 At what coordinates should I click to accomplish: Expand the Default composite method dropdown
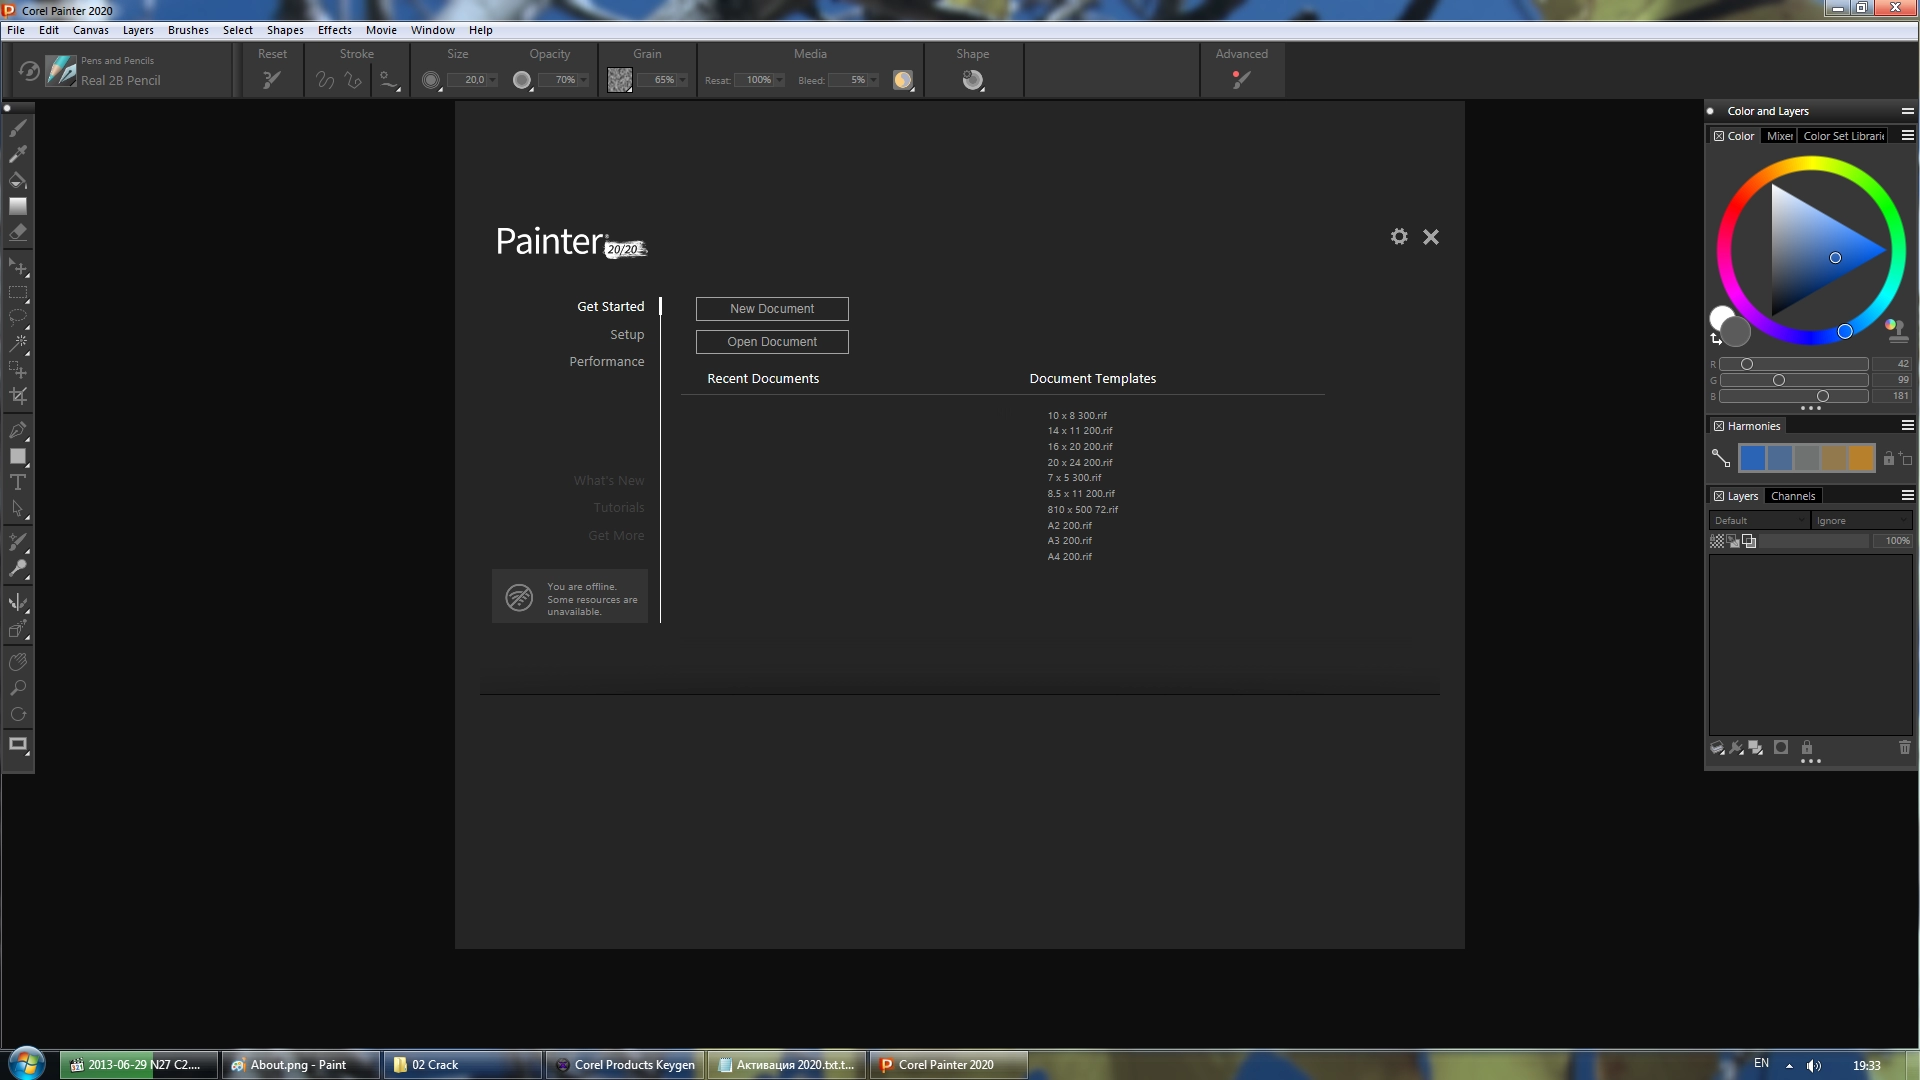click(1759, 521)
